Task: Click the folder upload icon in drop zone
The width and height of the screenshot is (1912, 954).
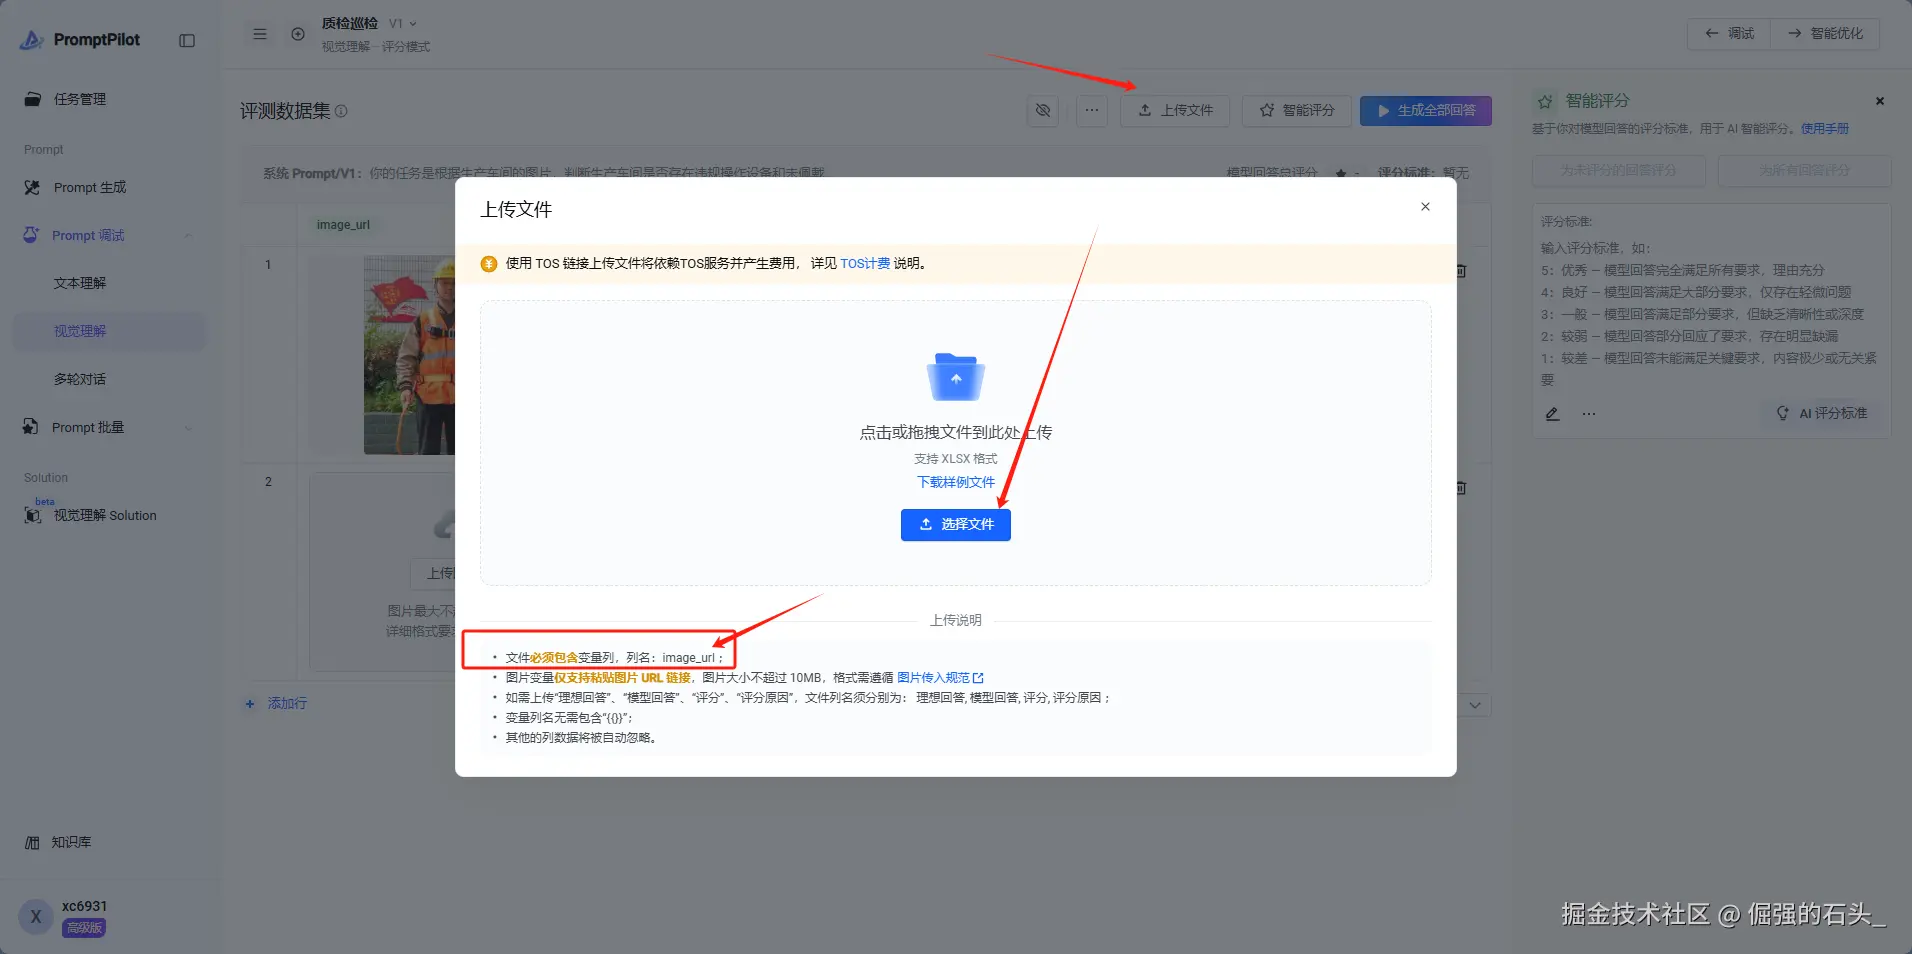Action: click(956, 377)
